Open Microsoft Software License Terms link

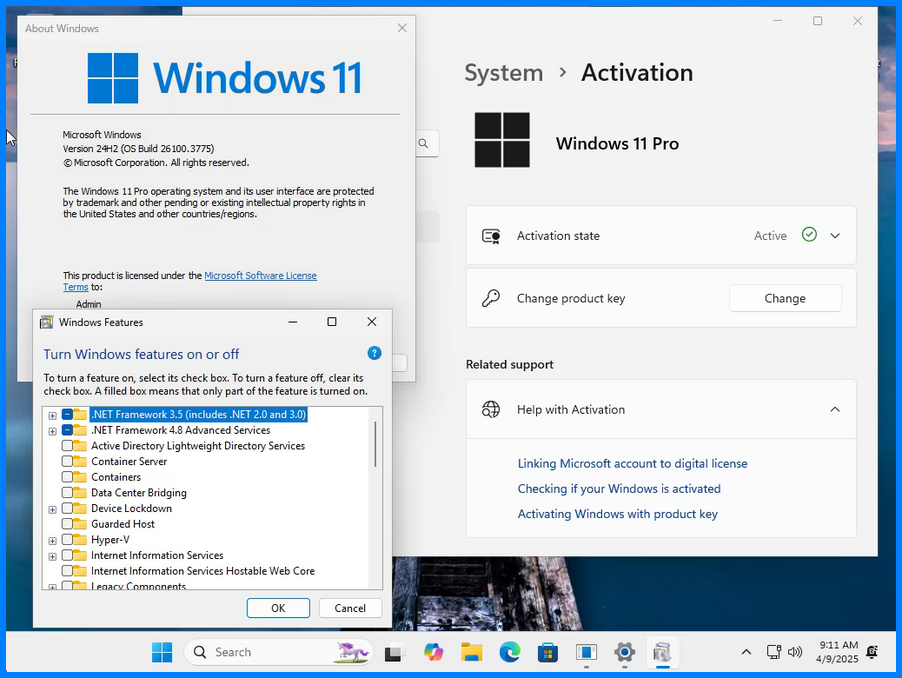pos(260,275)
